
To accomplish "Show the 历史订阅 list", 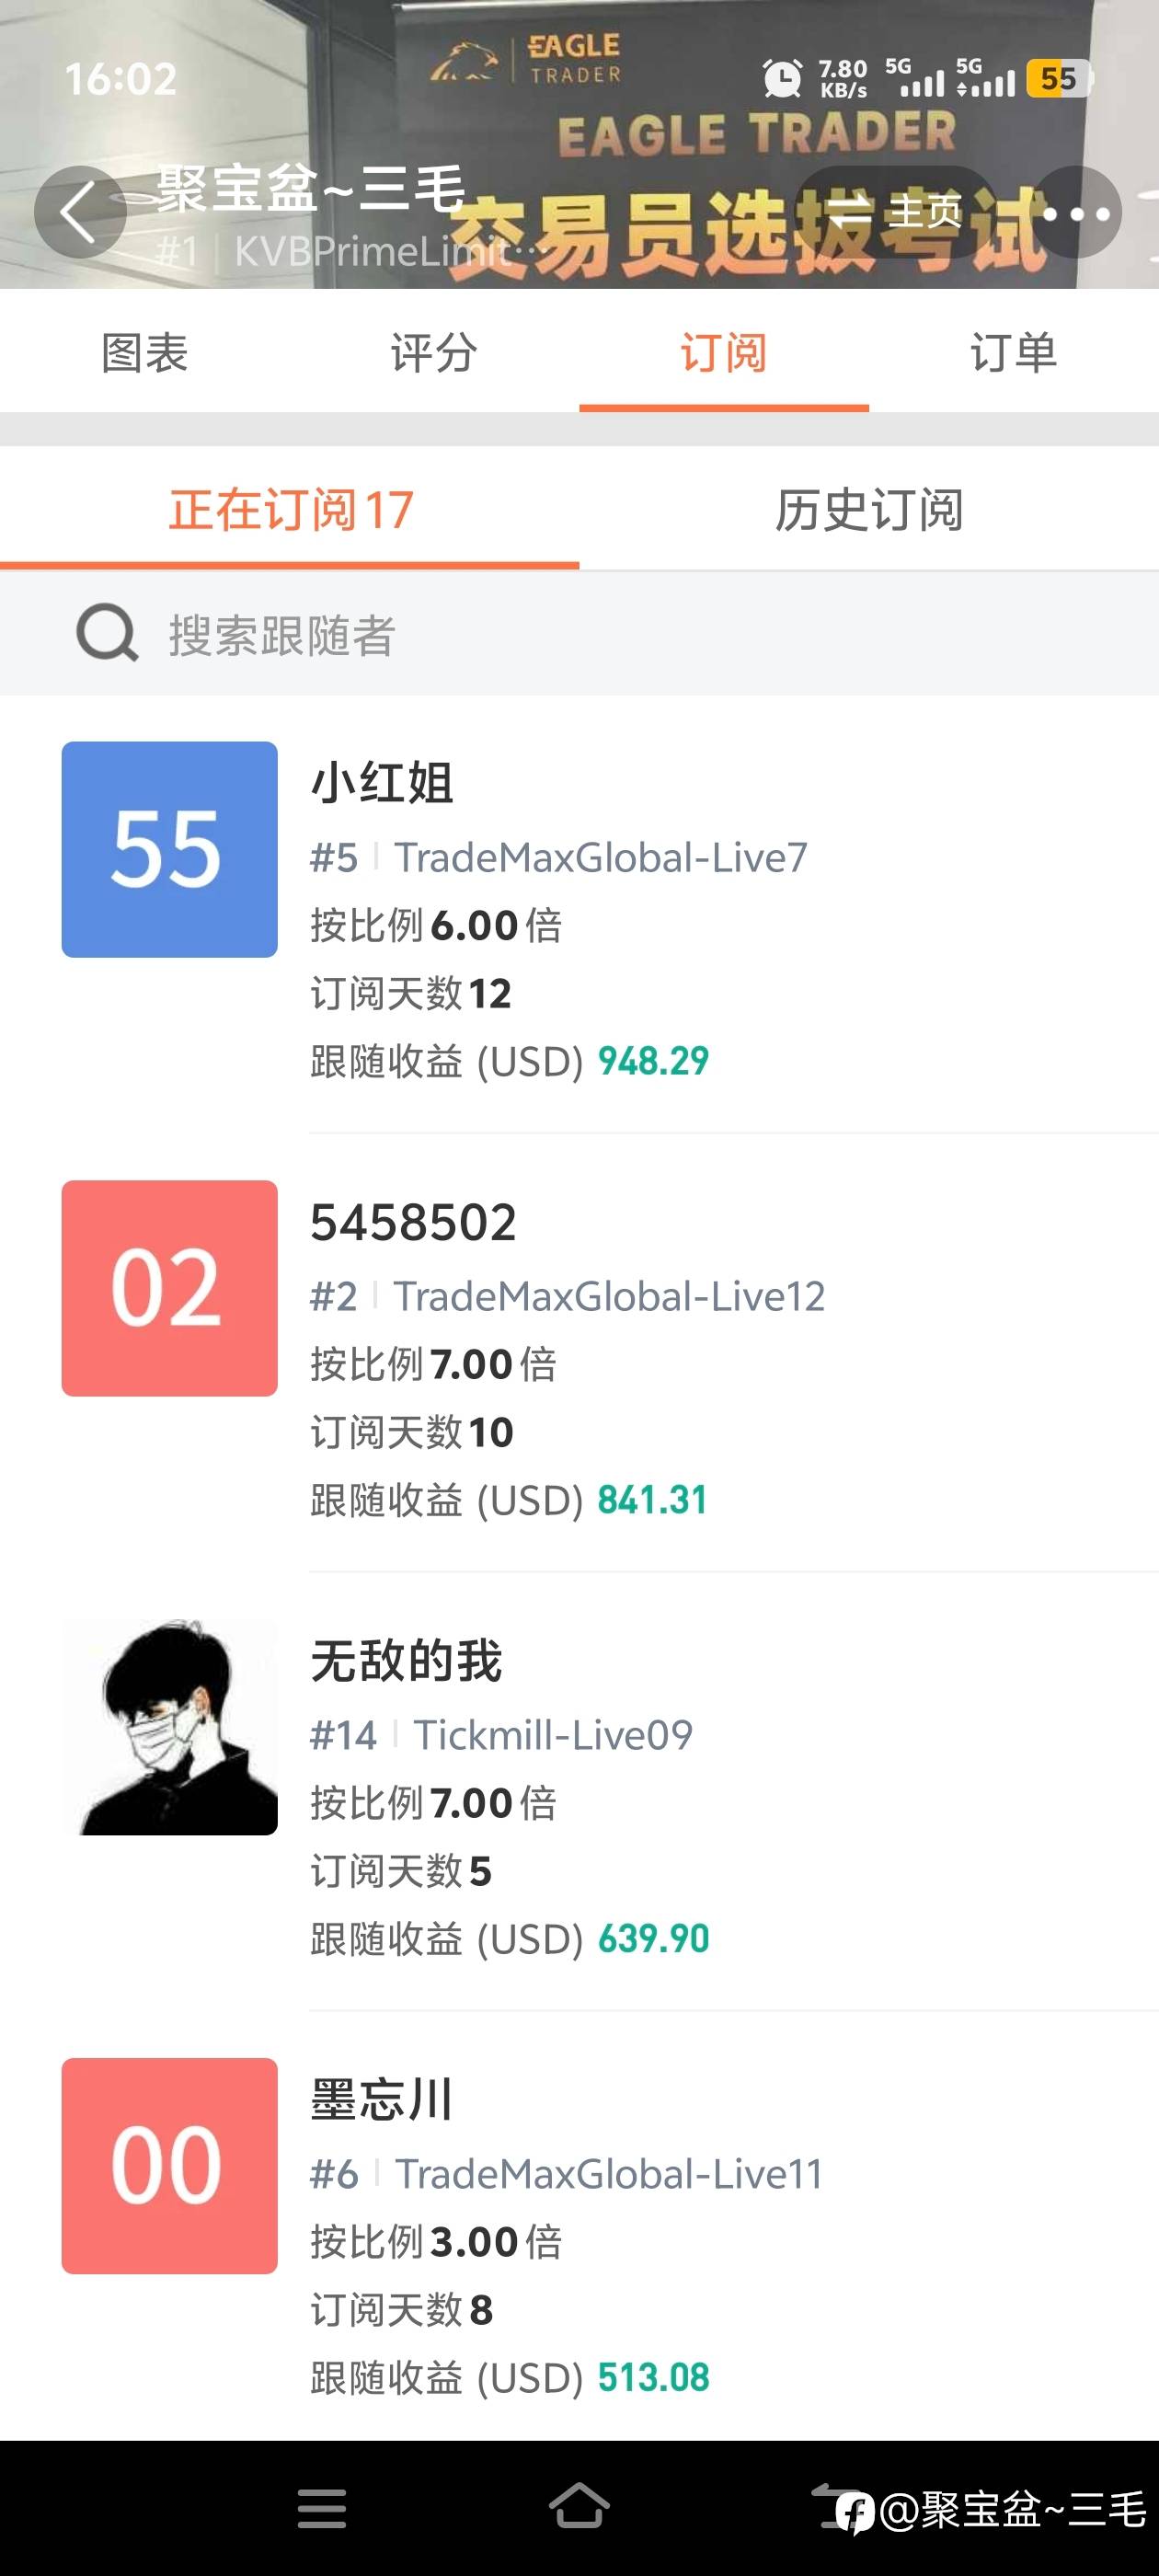I will coord(868,510).
